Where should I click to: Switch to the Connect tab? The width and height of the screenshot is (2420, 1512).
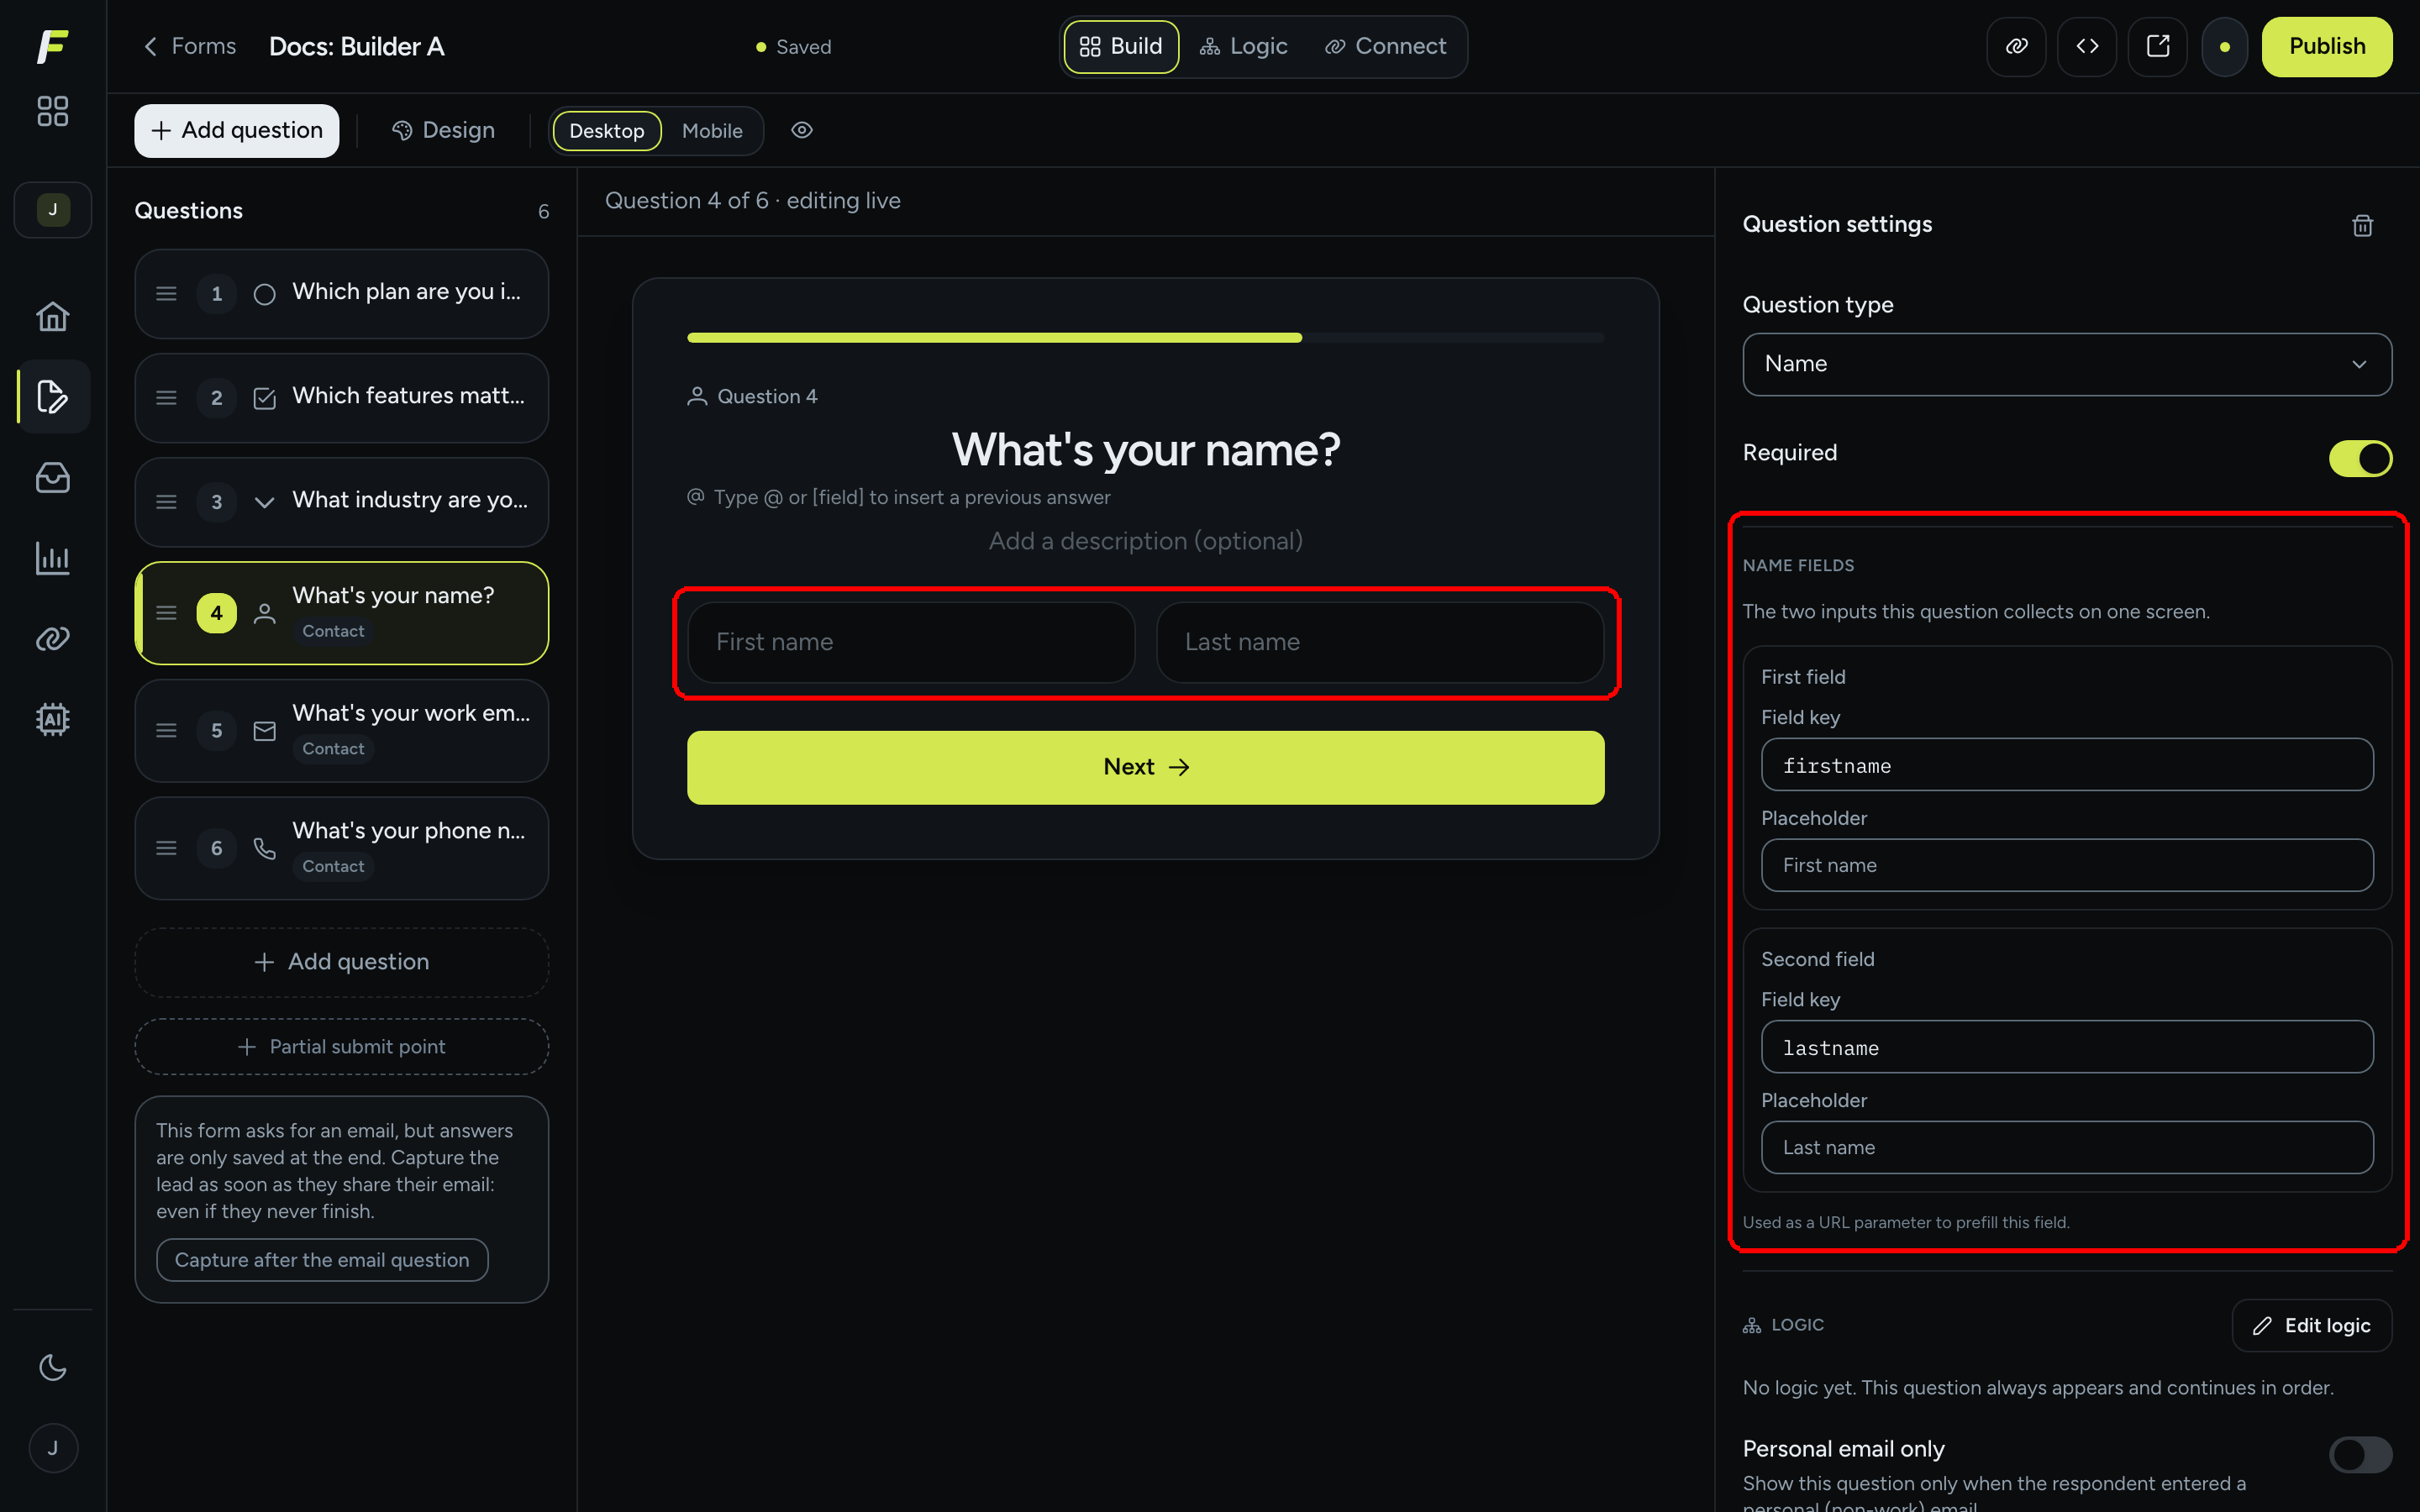[x=1385, y=46]
